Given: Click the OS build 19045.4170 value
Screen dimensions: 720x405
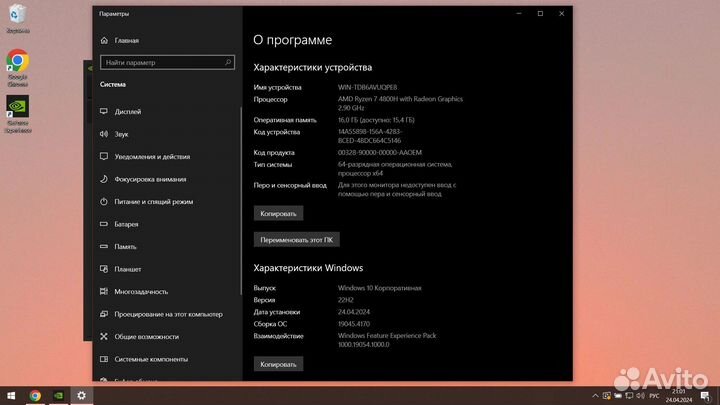Looking at the screenshot, I should pyautogui.click(x=354, y=324).
